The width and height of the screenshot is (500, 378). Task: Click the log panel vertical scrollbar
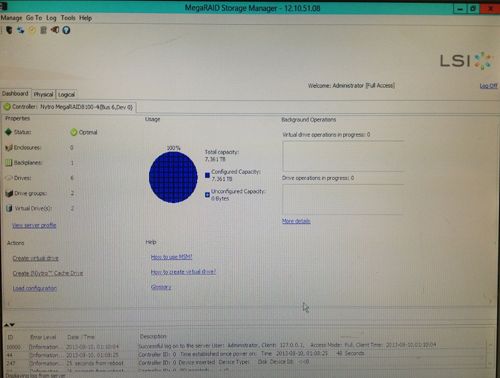(x=490, y=355)
